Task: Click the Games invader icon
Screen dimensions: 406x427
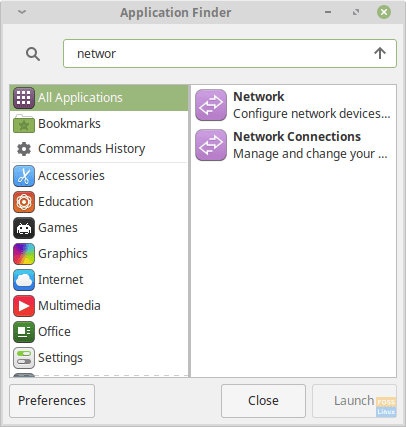Action: (24, 228)
